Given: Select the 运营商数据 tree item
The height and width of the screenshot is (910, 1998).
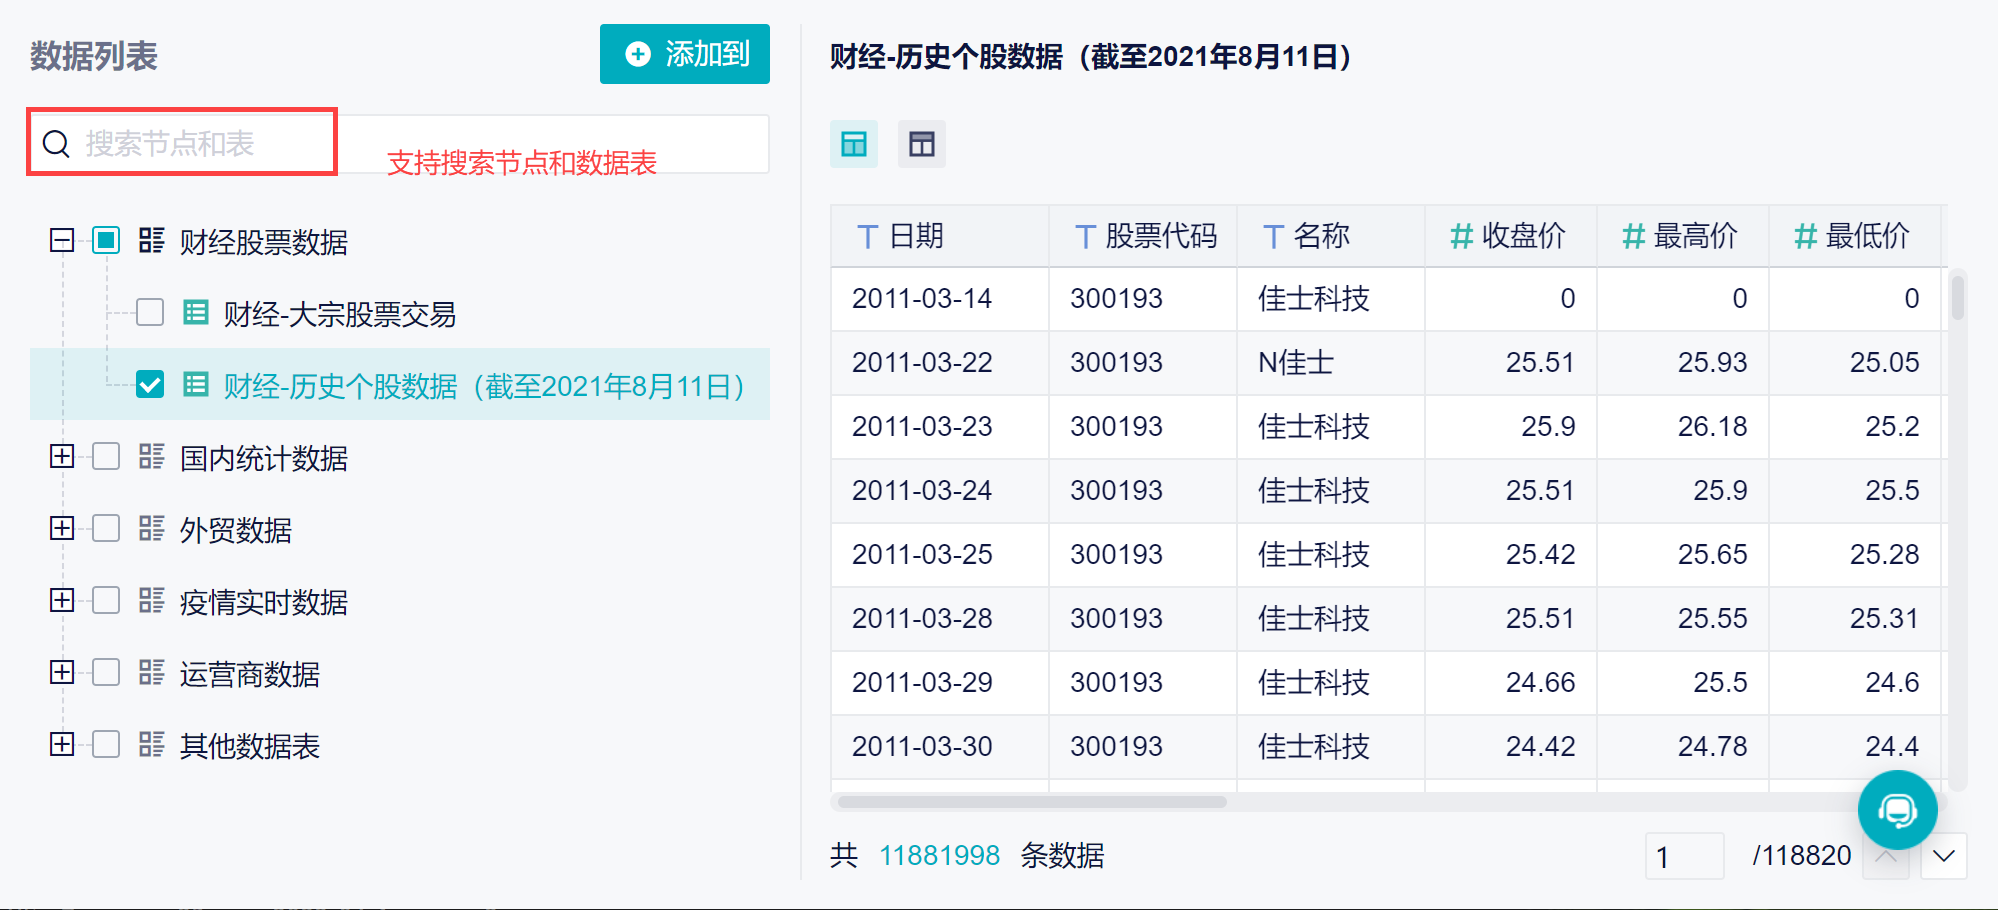Looking at the screenshot, I should (250, 674).
